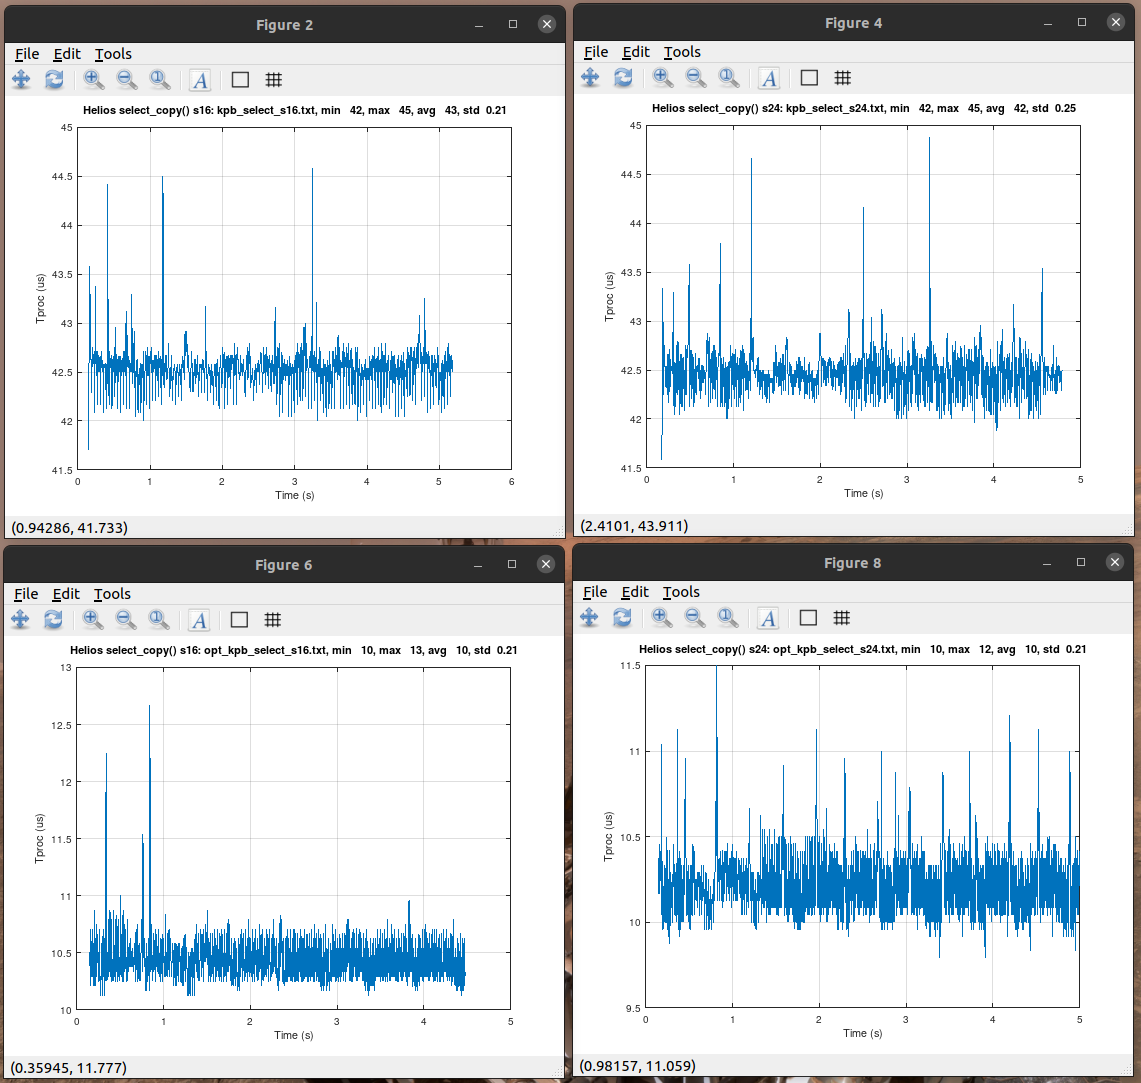Select the zoom-out tool in Figure 4
The width and height of the screenshot is (1141, 1083).
click(695, 77)
